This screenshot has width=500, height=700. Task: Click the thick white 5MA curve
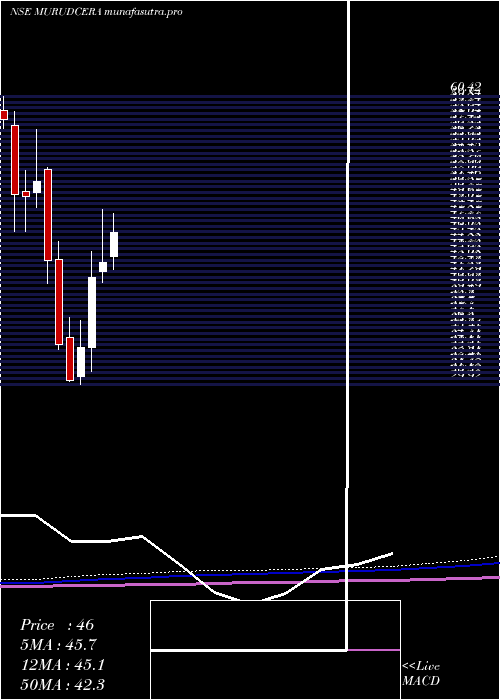pyautogui.click(x=196, y=558)
